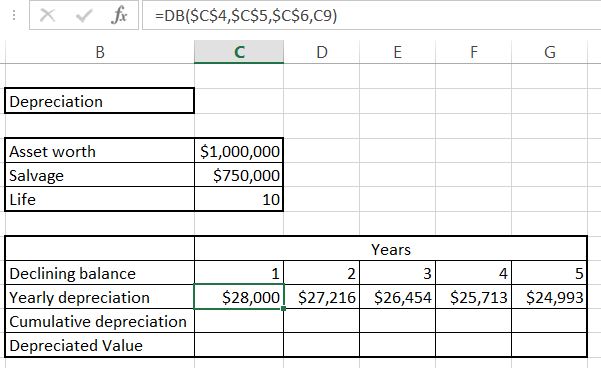Screen dimensions: 601x368
Task: Select the $24,993 depreciation cell
Action: click(x=549, y=297)
